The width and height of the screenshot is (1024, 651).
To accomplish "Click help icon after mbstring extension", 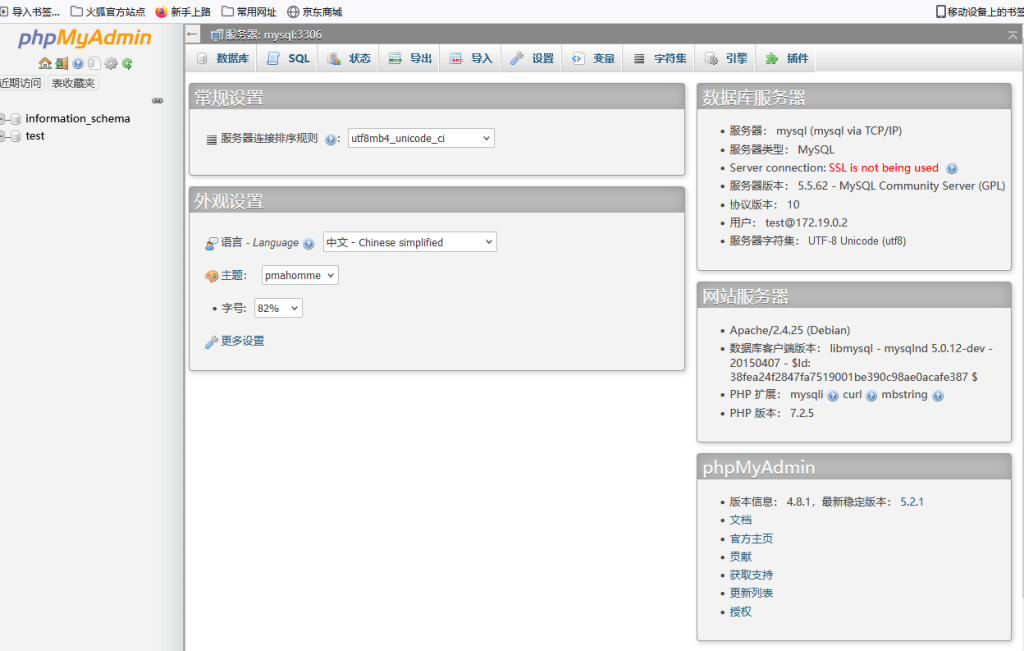I will 938,396.
